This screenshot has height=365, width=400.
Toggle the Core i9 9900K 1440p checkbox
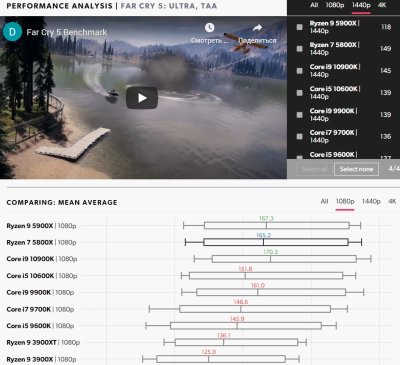[300, 115]
